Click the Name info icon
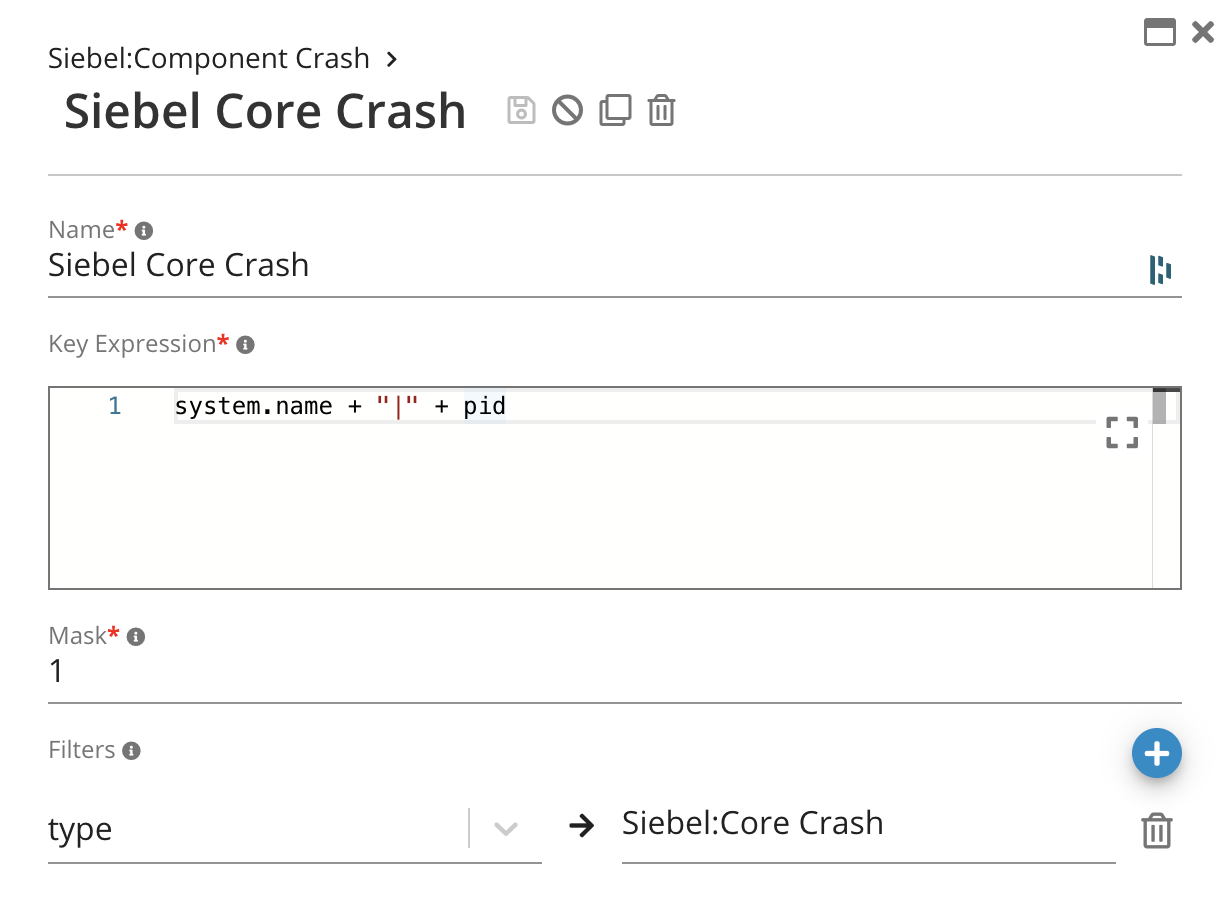 pyautogui.click(x=144, y=231)
